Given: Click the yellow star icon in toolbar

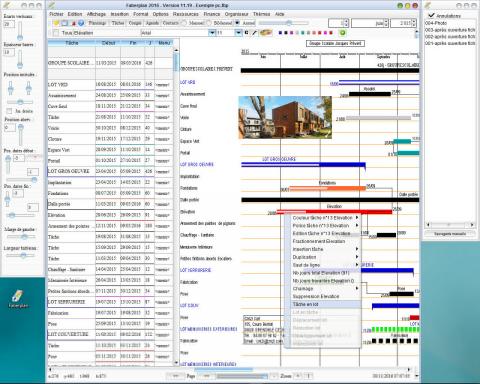Looking at the screenshot, I should tap(57, 23).
